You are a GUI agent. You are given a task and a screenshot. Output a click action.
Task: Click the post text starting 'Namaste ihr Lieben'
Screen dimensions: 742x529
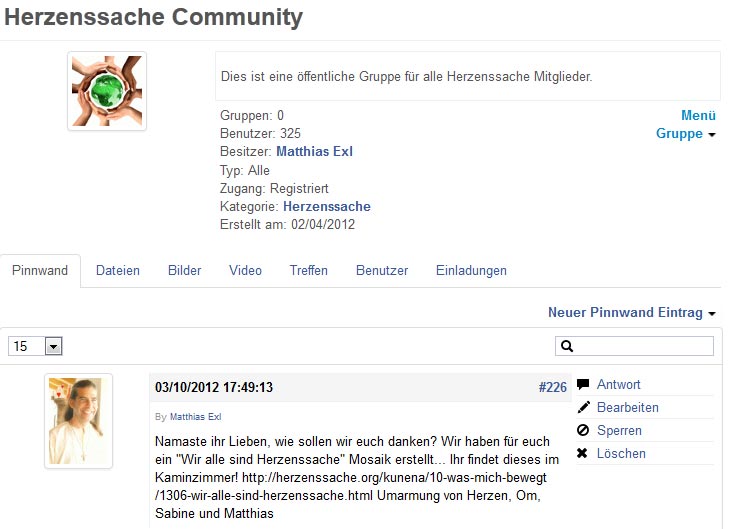tap(357, 477)
